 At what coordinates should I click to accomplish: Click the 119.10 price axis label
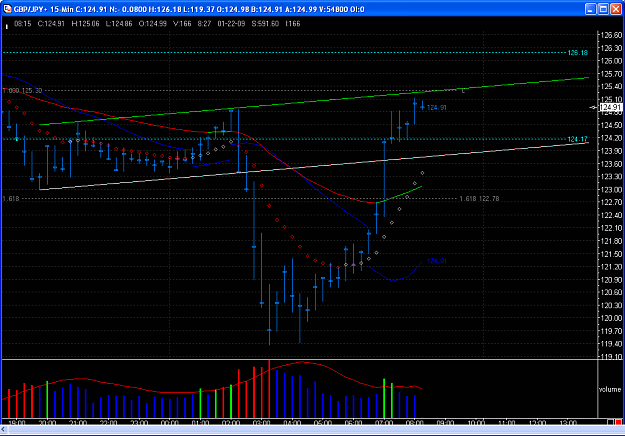tap(611, 357)
